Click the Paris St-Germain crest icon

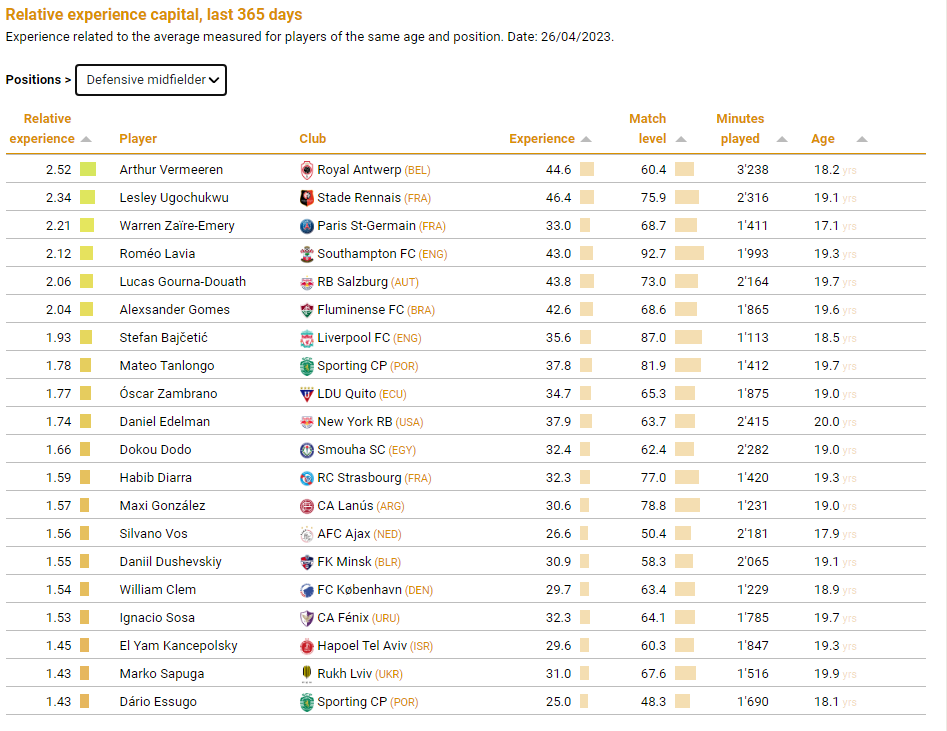[x=307, y=226]
